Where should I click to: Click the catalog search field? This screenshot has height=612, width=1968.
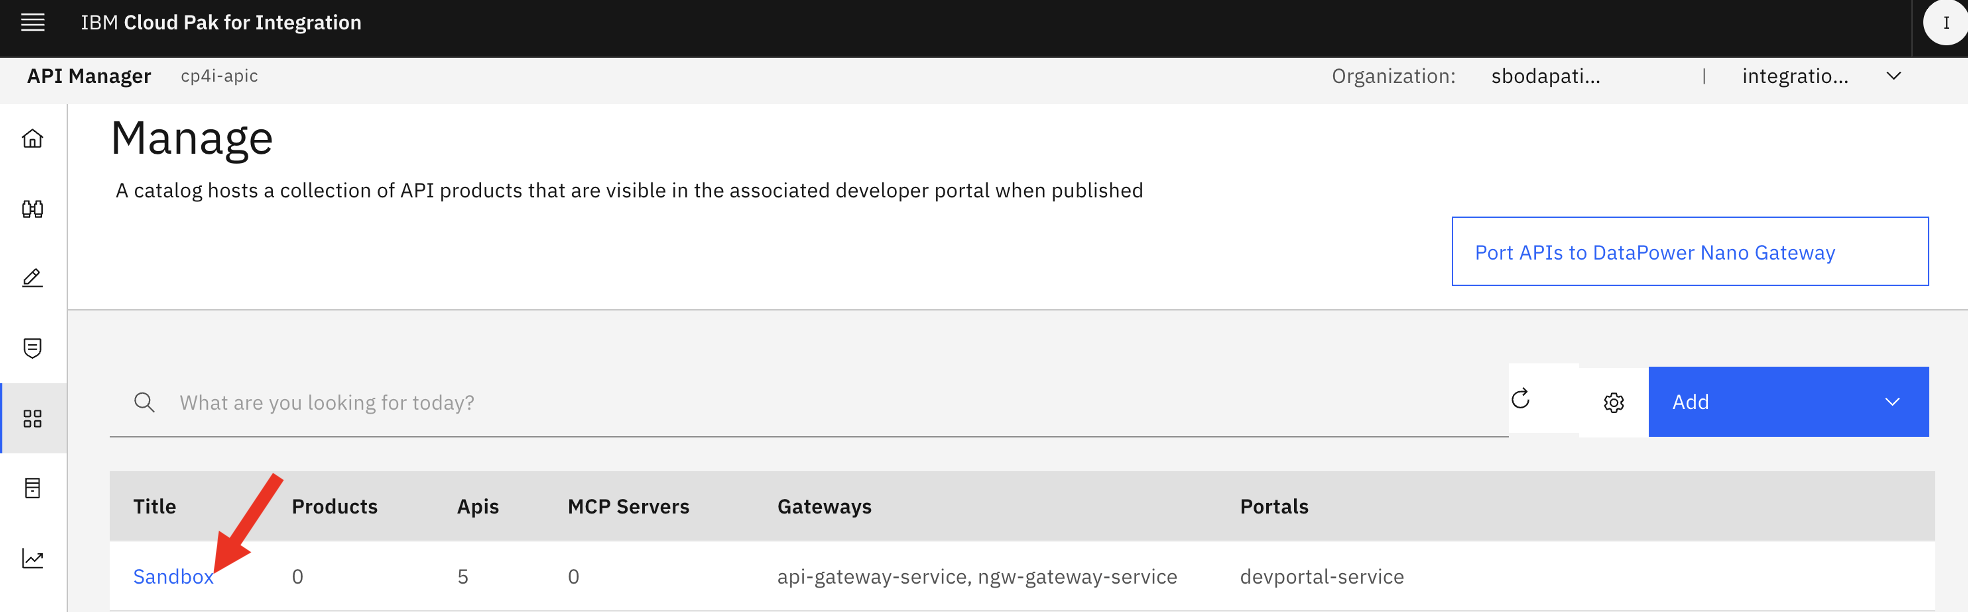pyautogui.click(x=809, y=402)
